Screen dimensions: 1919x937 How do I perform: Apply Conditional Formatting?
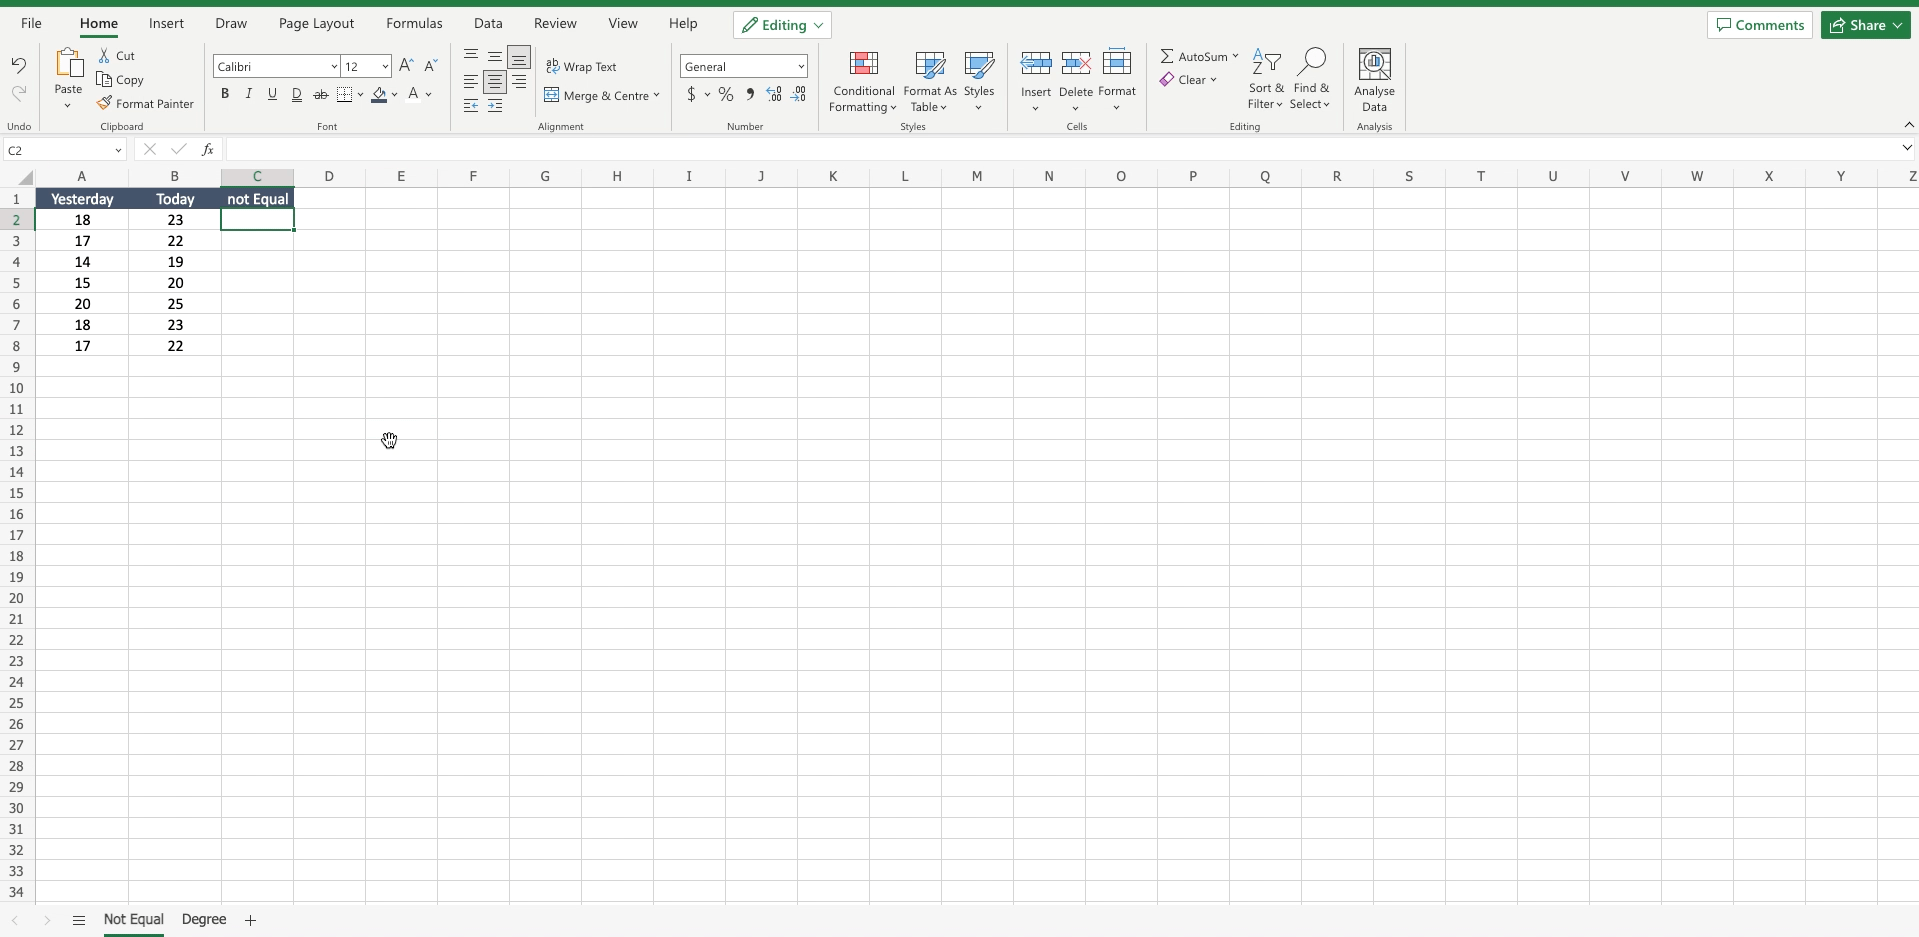pos(863,80)
